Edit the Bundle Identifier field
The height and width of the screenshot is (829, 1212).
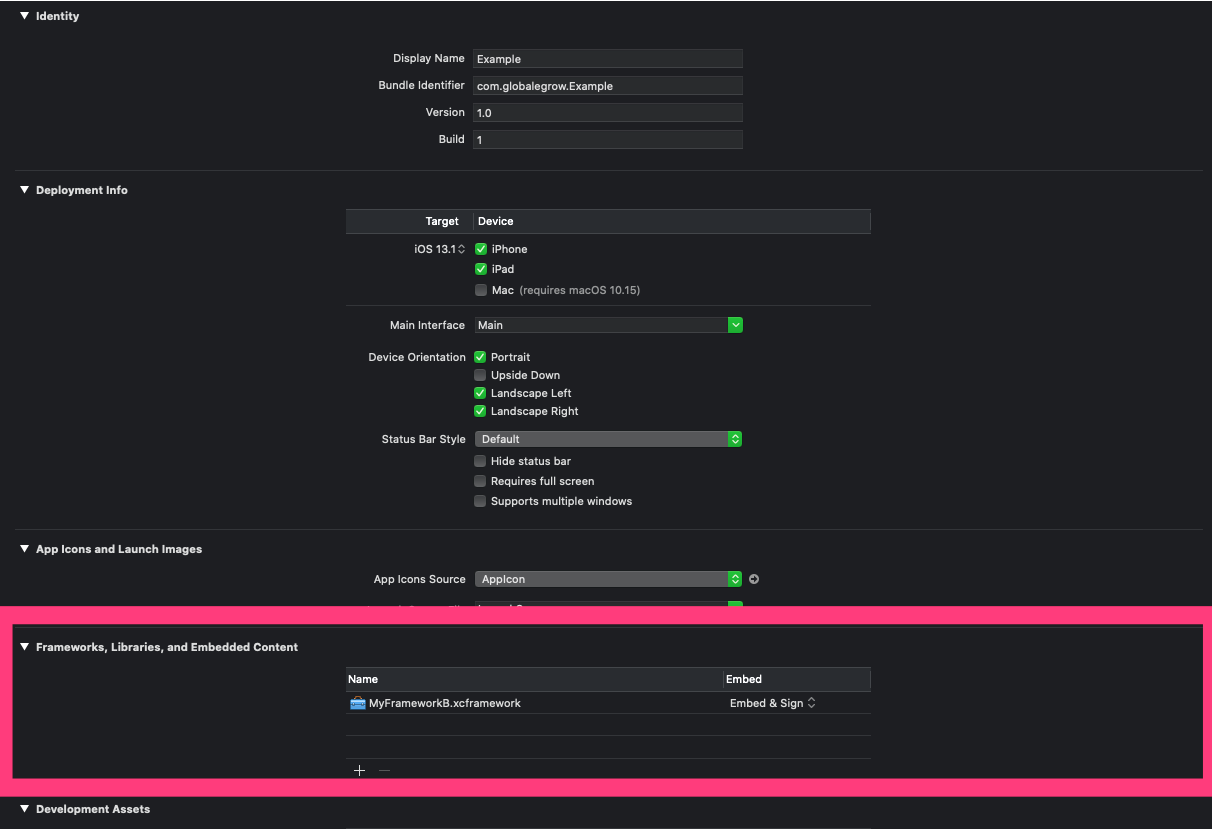point(607,86)
